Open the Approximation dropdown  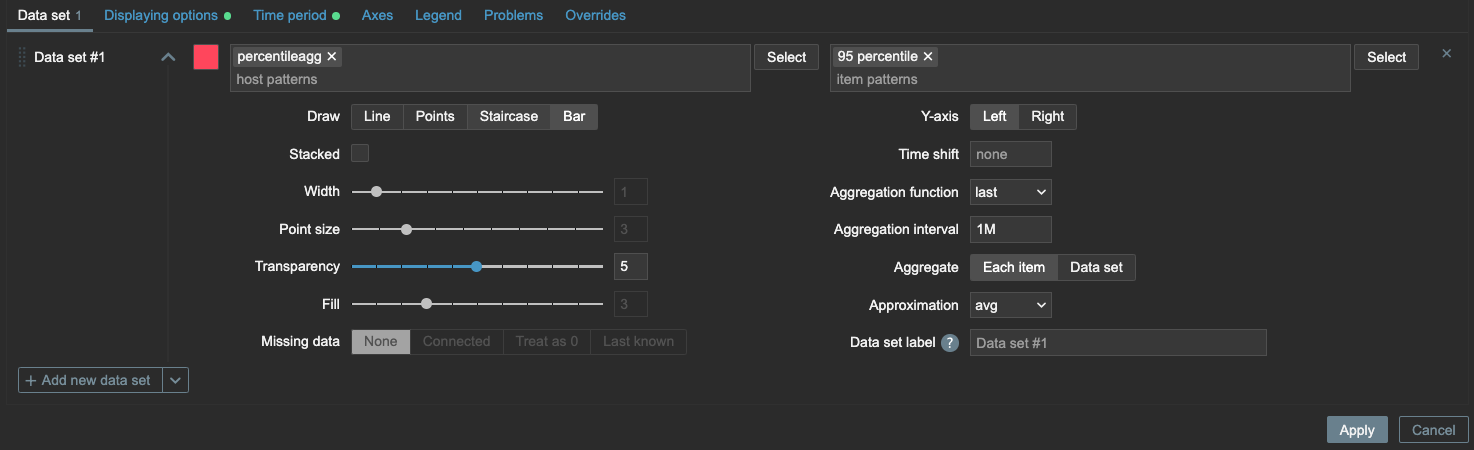[1010, 305]
